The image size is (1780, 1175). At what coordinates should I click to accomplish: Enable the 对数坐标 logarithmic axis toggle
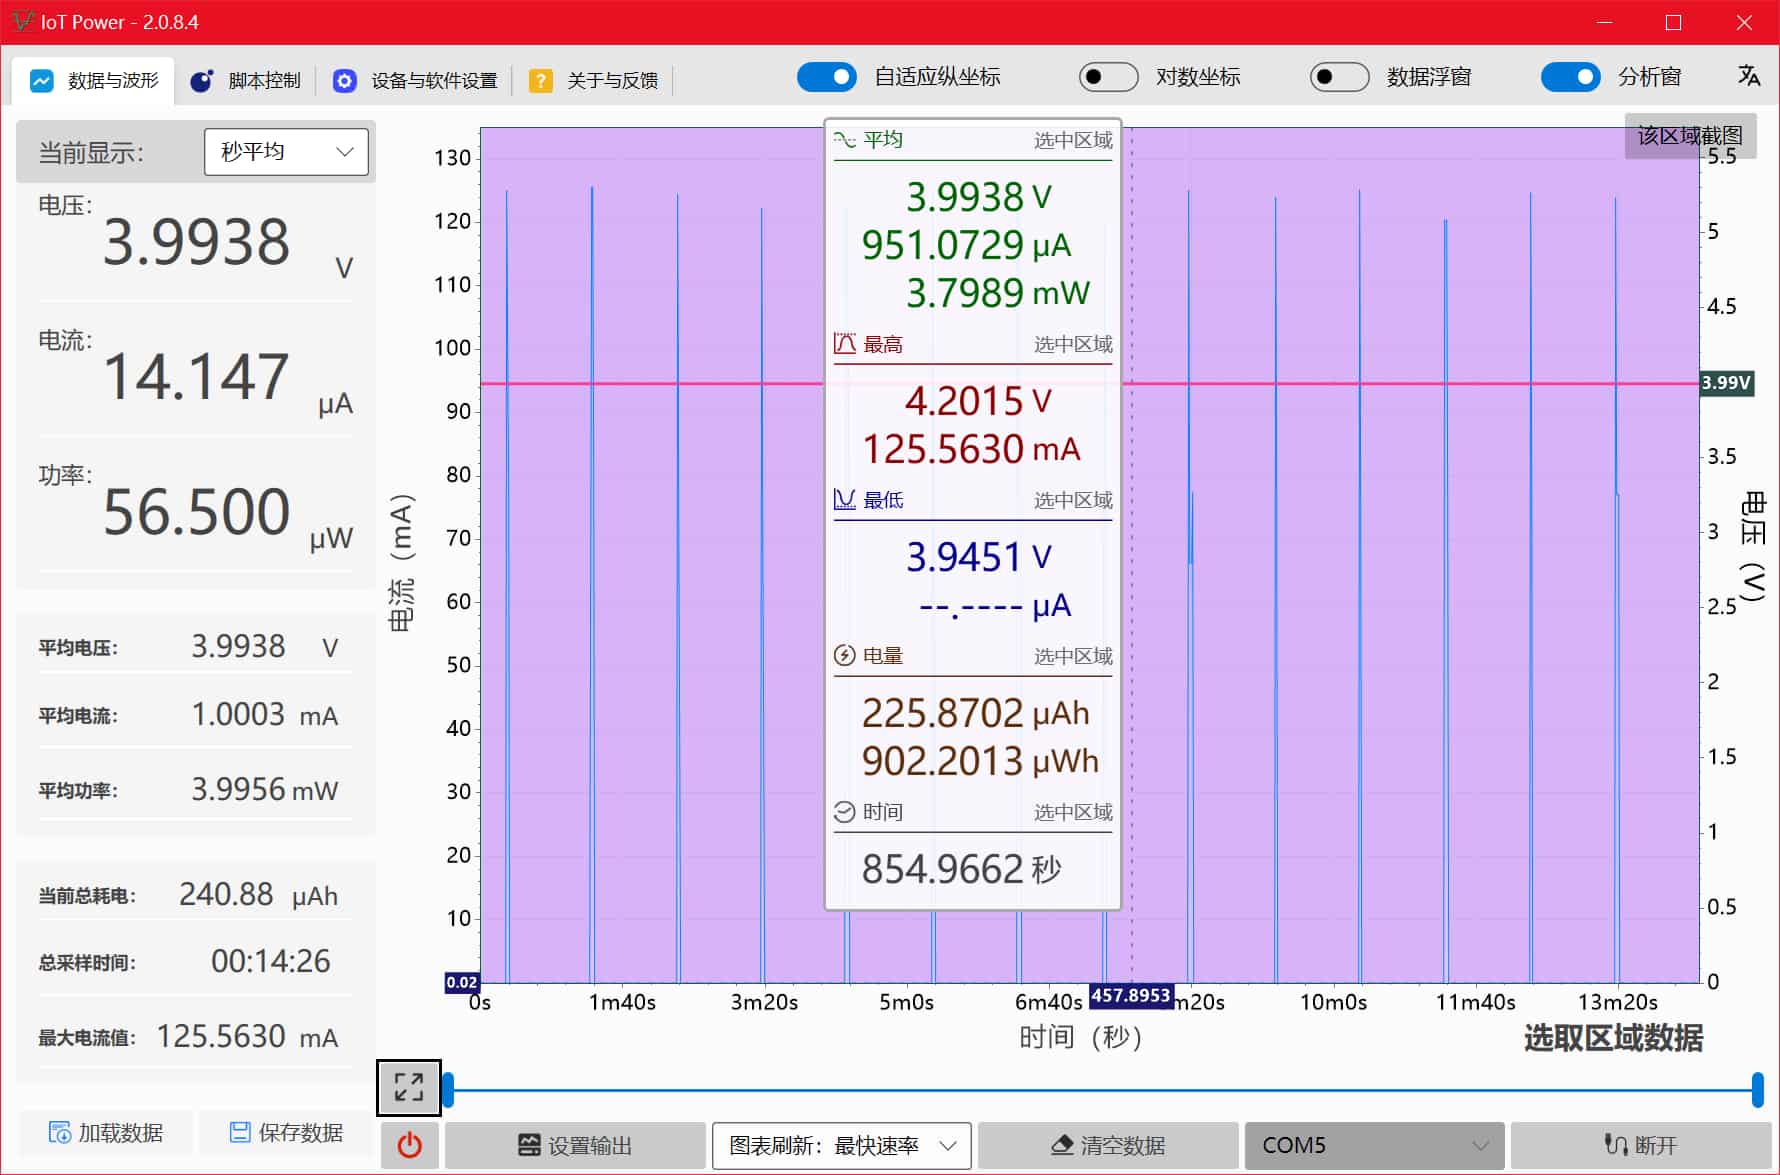click(1108, 76)
